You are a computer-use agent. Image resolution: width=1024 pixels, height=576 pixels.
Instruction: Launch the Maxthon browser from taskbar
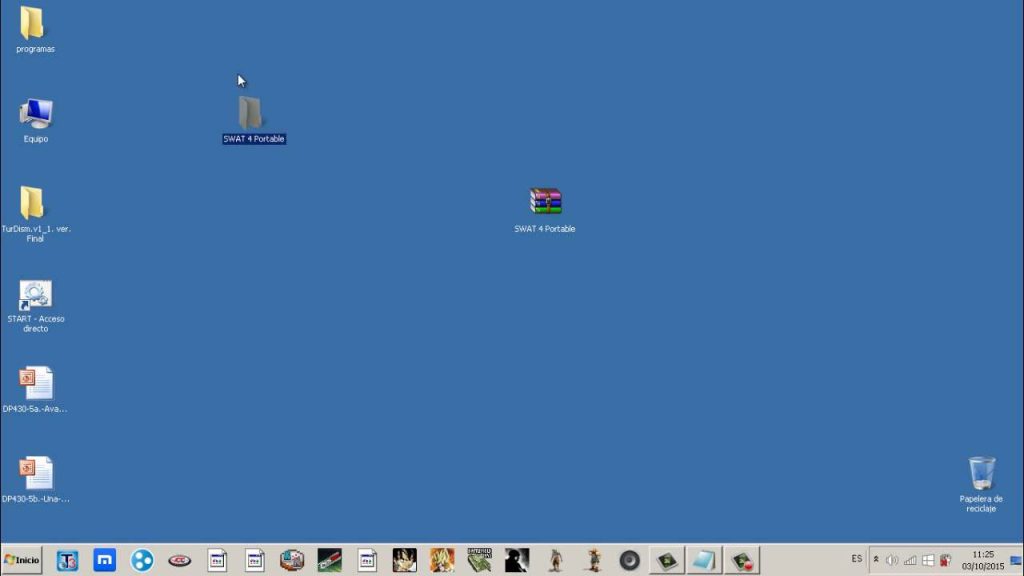[105, 560]
